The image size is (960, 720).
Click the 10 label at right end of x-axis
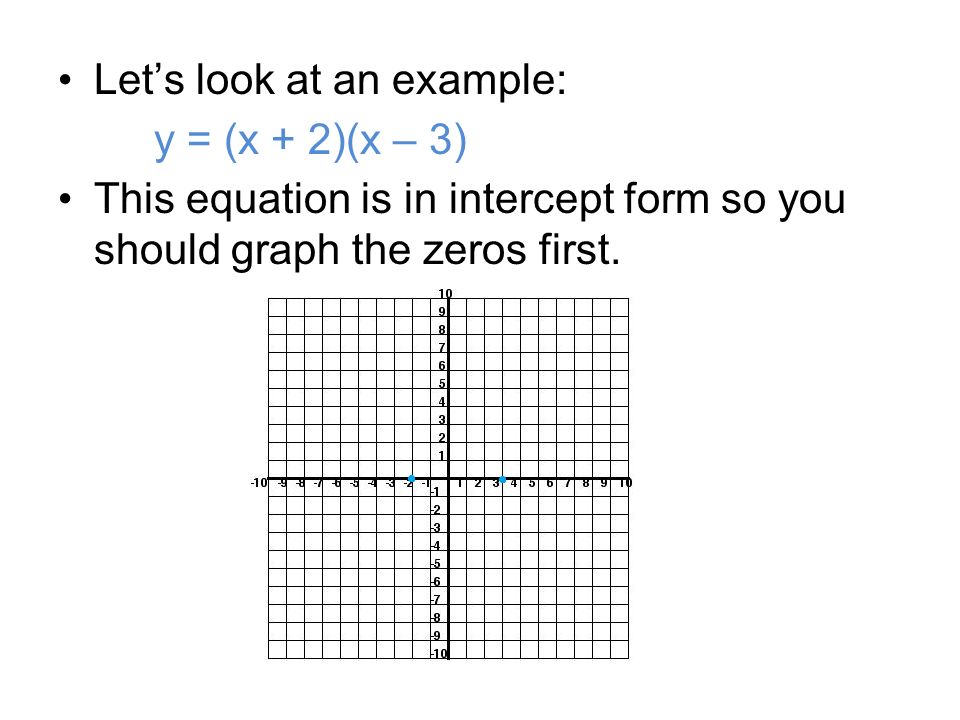(625, 483)
